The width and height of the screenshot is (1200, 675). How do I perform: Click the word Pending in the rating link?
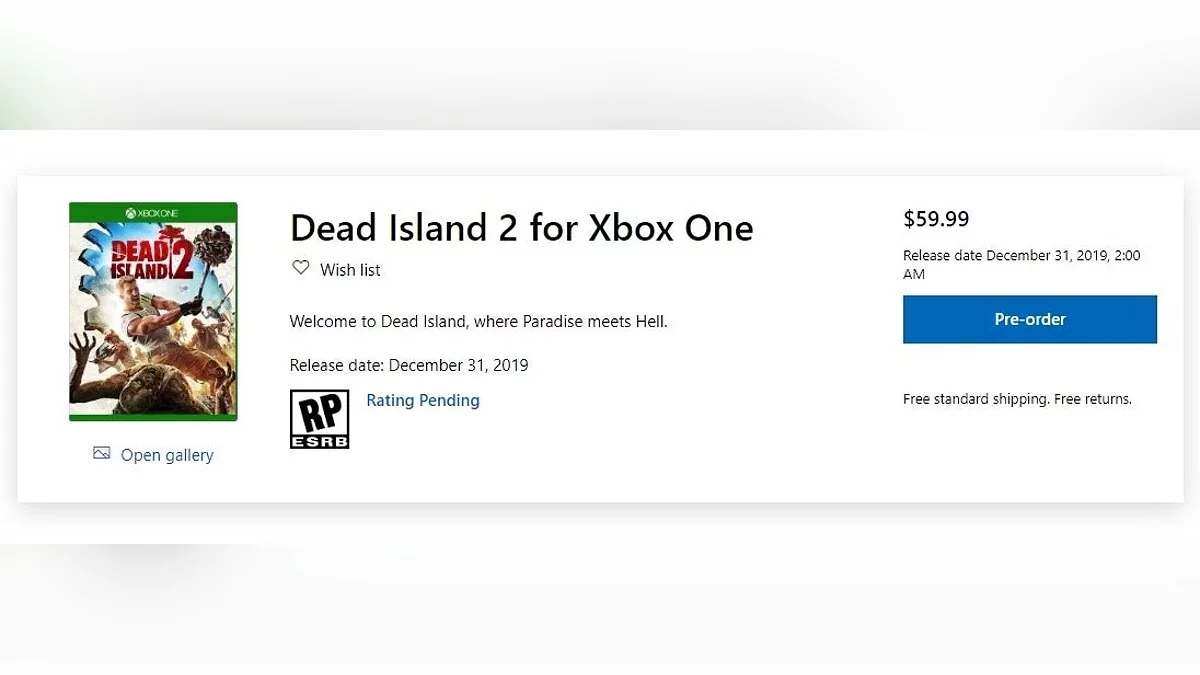point(450,400)
